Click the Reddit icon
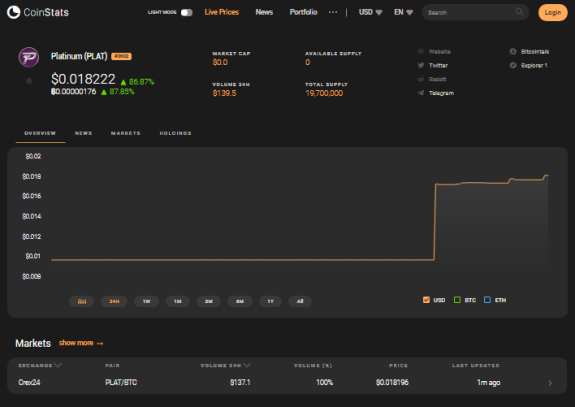This screenshot has width=575, height=407. pos(421,79)
